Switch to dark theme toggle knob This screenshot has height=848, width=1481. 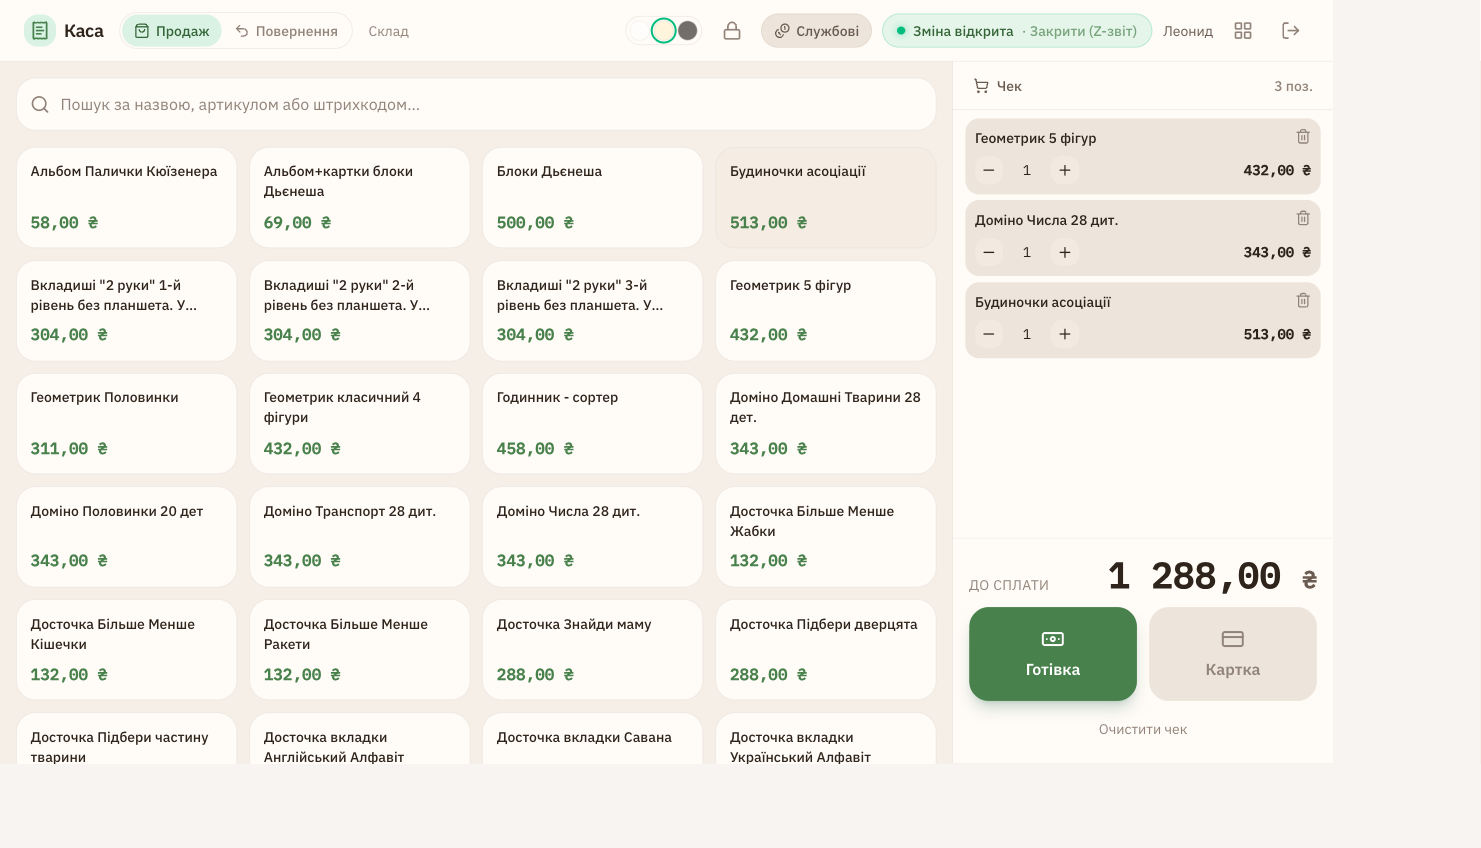pyautogui.click(x=688, y=31)
